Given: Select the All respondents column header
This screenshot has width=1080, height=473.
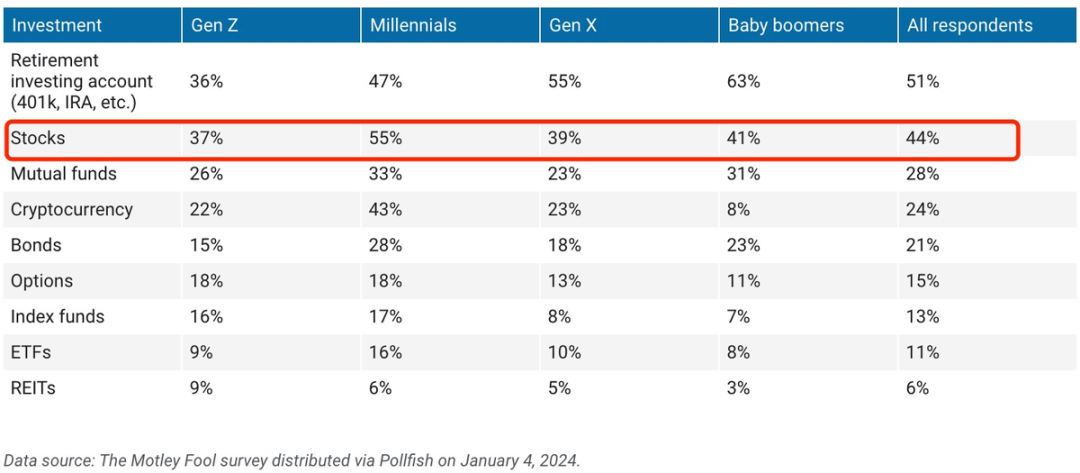Looking at the screenshot, I should tap(970, 25).
